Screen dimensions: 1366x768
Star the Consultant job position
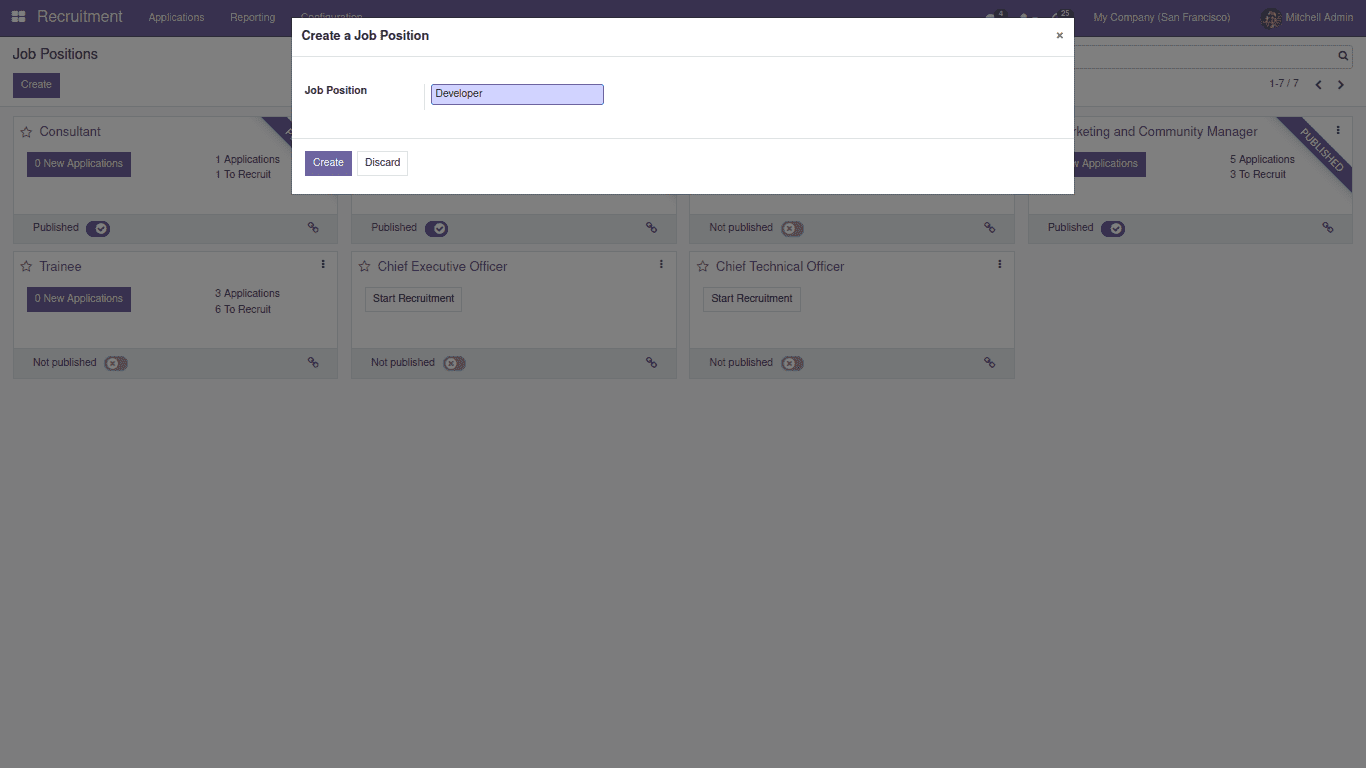26,132
